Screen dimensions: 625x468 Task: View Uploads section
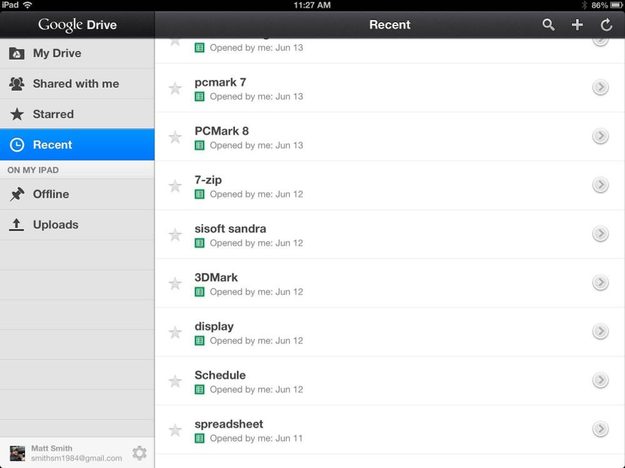coord(77,225)
